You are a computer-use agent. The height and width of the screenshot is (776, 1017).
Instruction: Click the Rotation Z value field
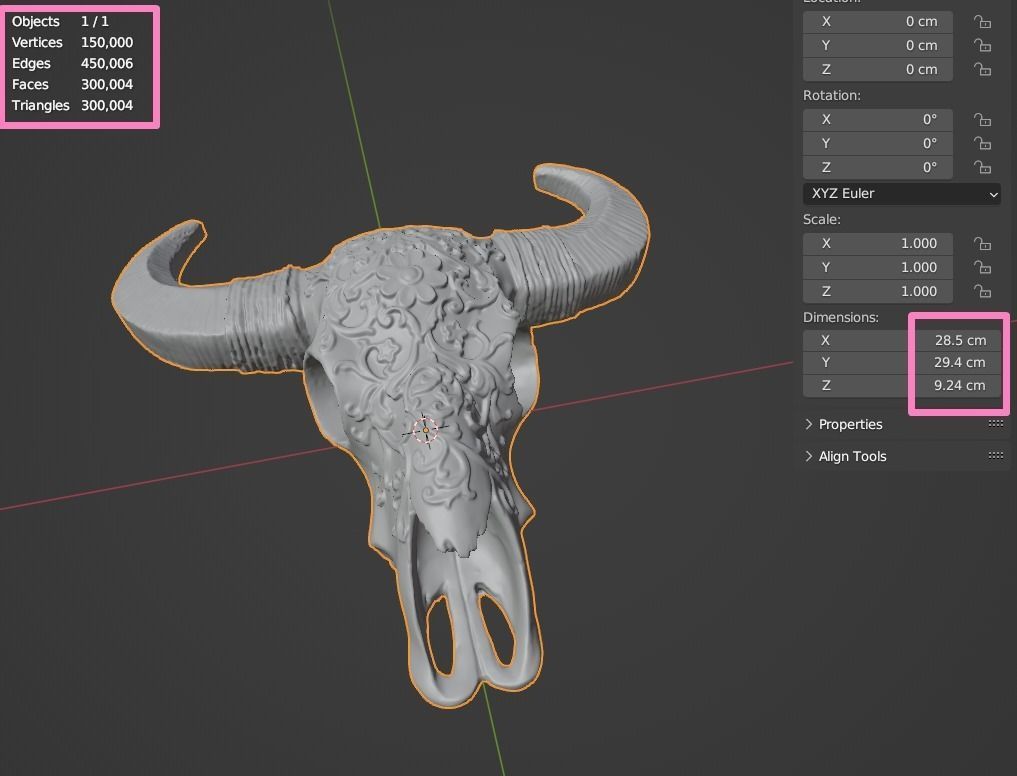pyautogui.click(x=878, y=167)
